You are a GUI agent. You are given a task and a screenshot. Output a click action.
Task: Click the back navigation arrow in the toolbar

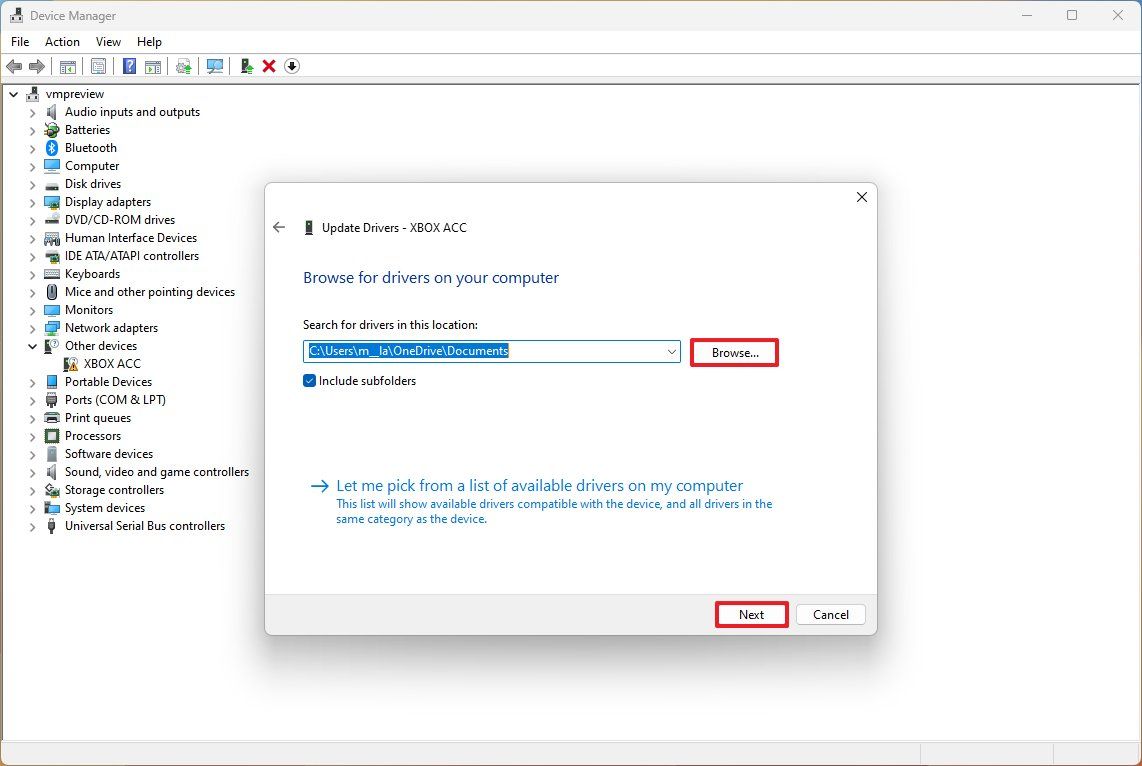[x=15, y=66]
